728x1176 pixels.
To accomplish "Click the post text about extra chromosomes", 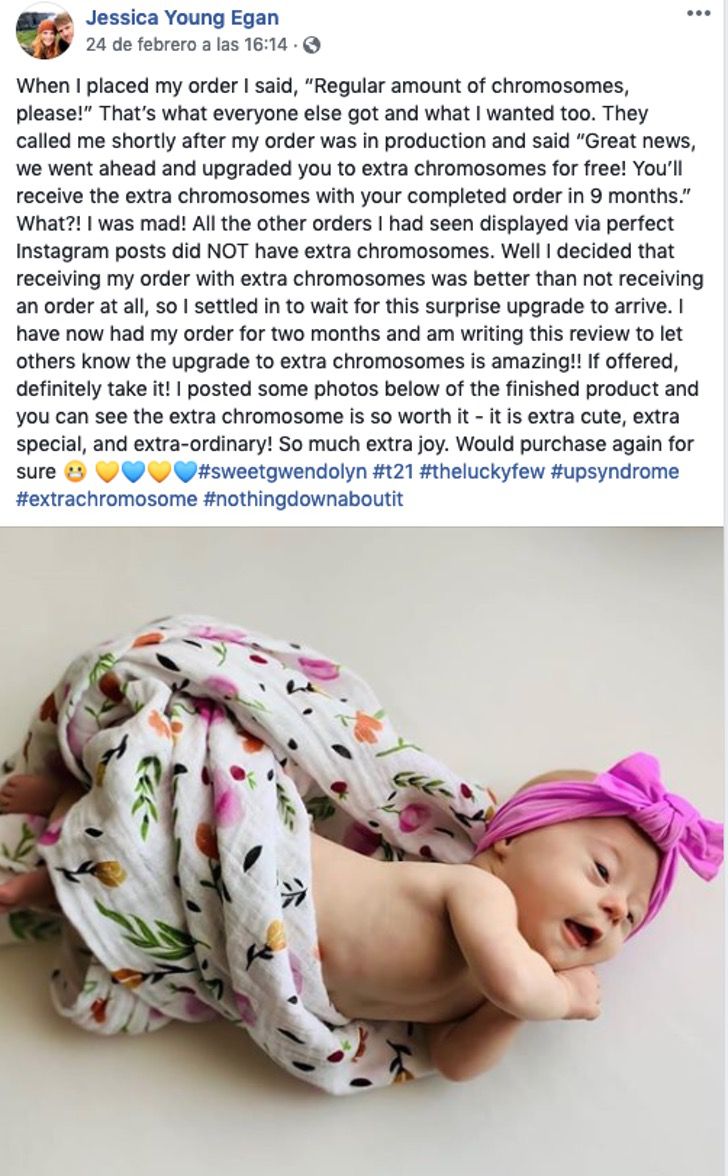I will coord(360,278).
